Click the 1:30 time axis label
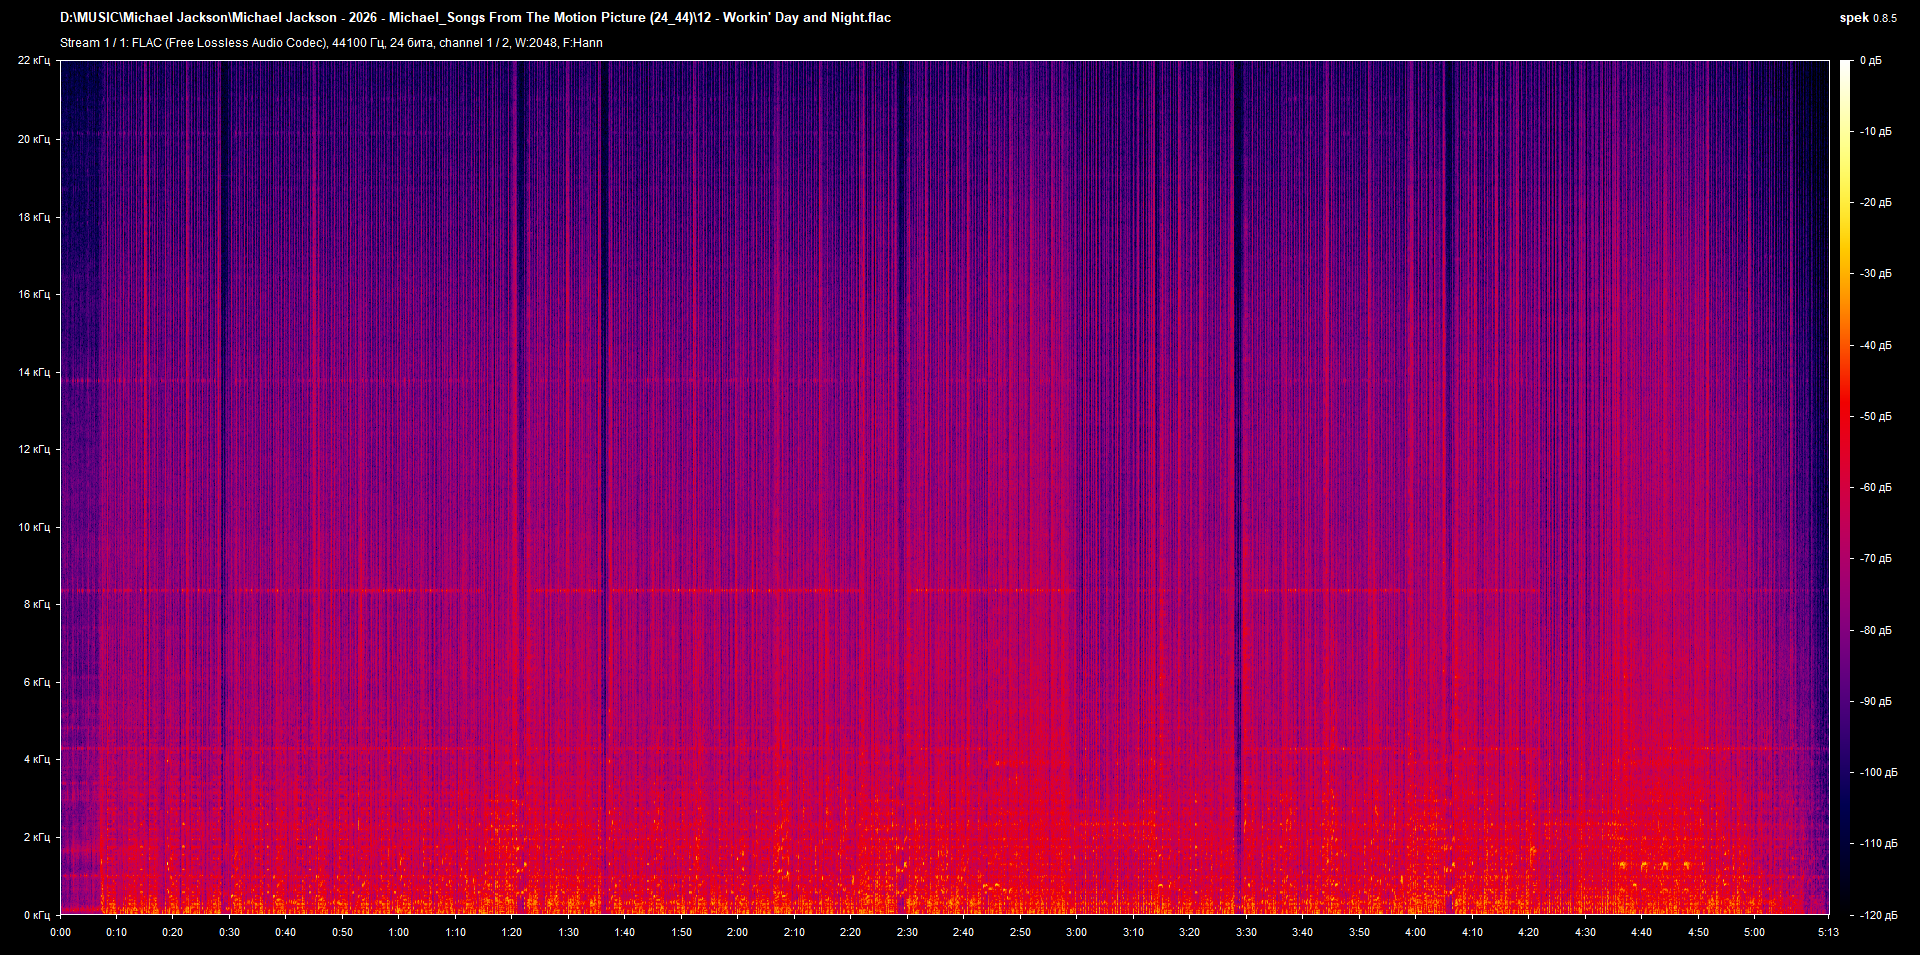Viewport: 1920px width, 955px height. (x=568, y=932)
